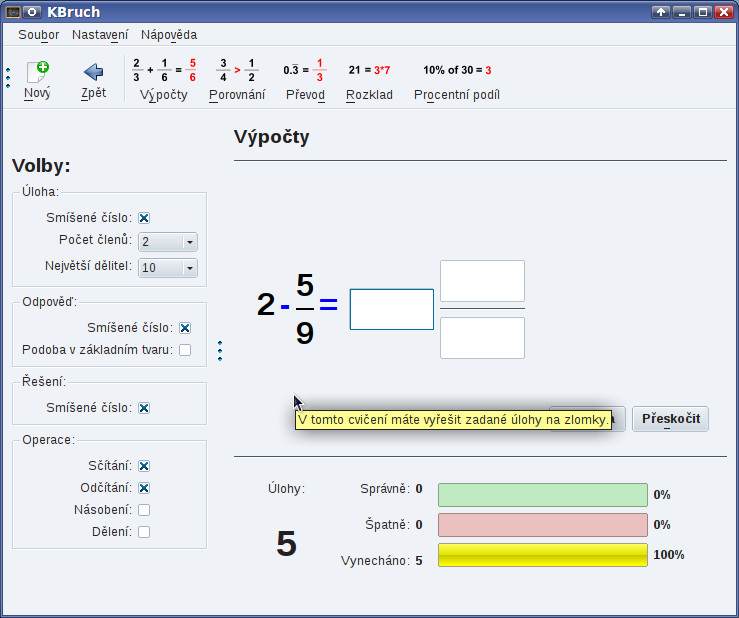This screenshot has width=739, height=618.
Task: Open the Soubor menu
Action: (39, 35)
